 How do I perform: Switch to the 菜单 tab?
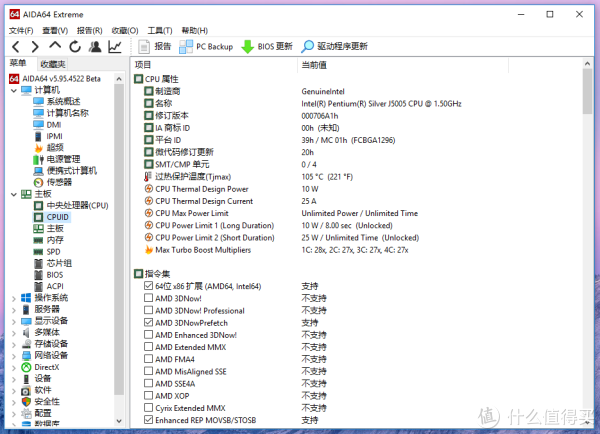click(18, 63)
